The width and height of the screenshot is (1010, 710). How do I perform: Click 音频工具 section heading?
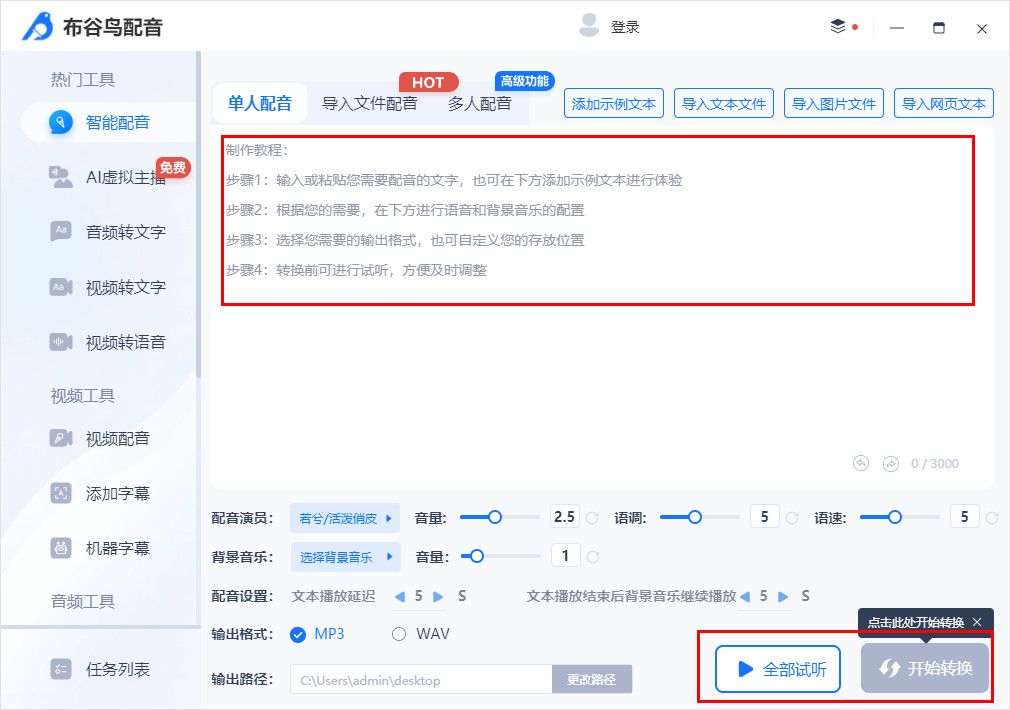pyautogui.click(x=82, y=602)
